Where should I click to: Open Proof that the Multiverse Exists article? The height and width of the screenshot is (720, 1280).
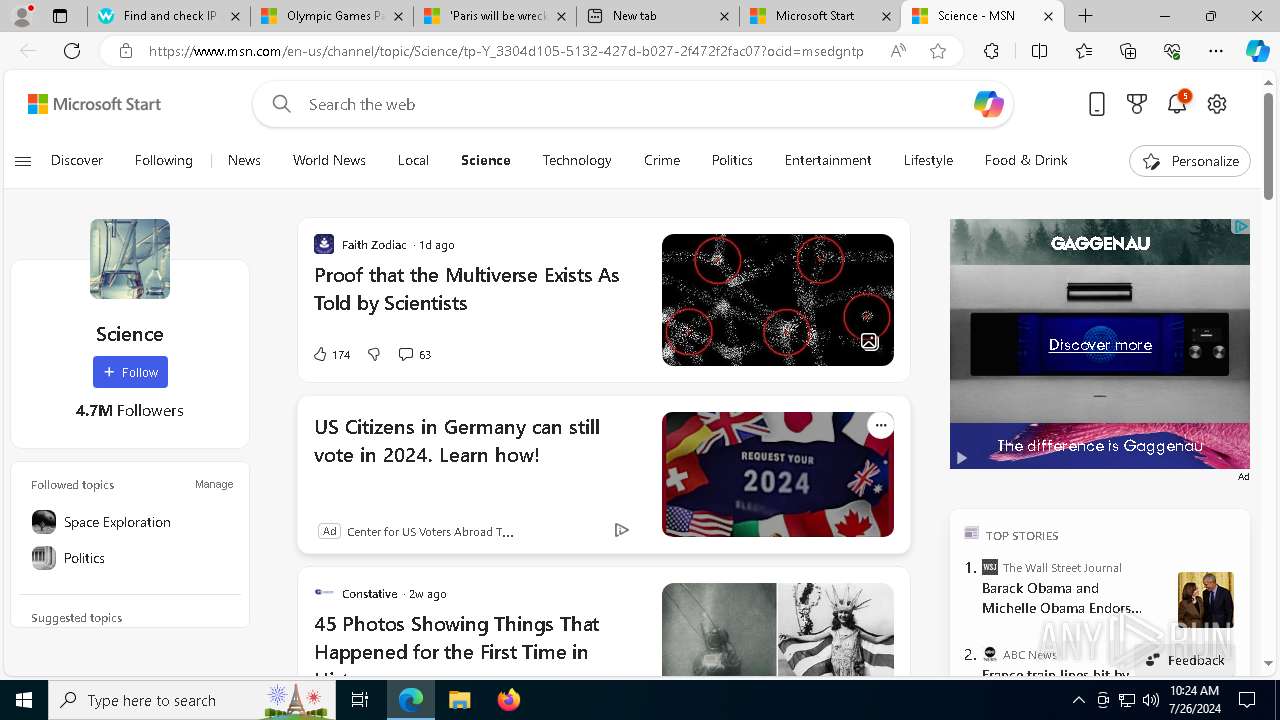(467, 289)
